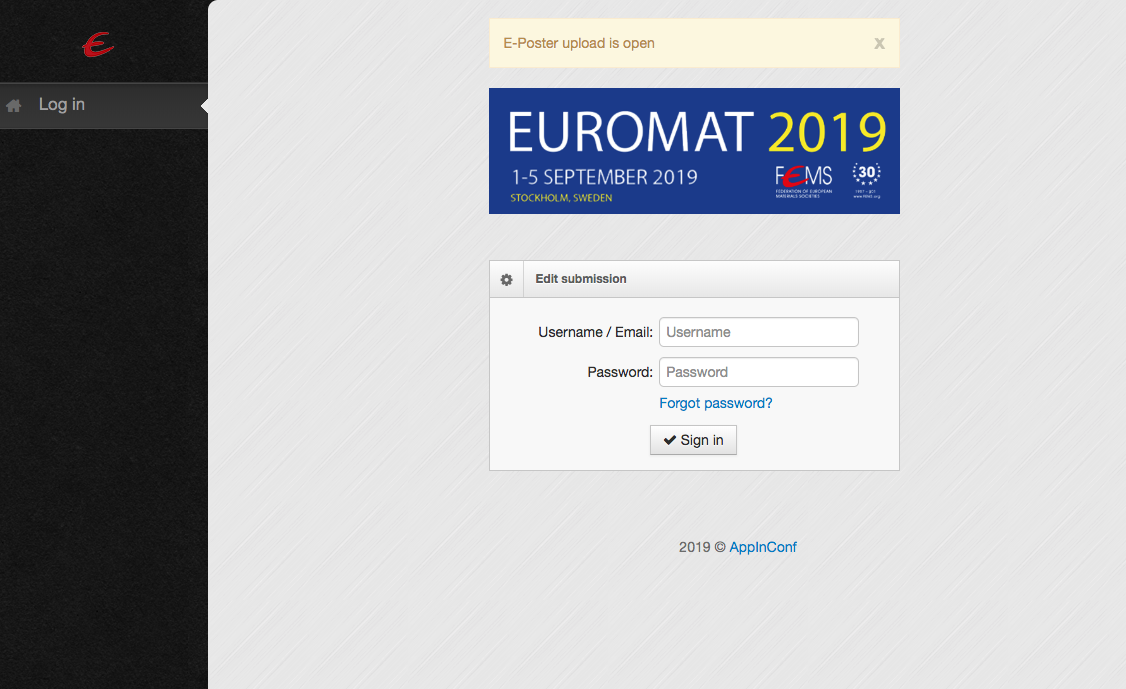This screenshot has width=1126, height=689.
Task: Click the gear icon in Edit submission header
Action: pos(506,279)
